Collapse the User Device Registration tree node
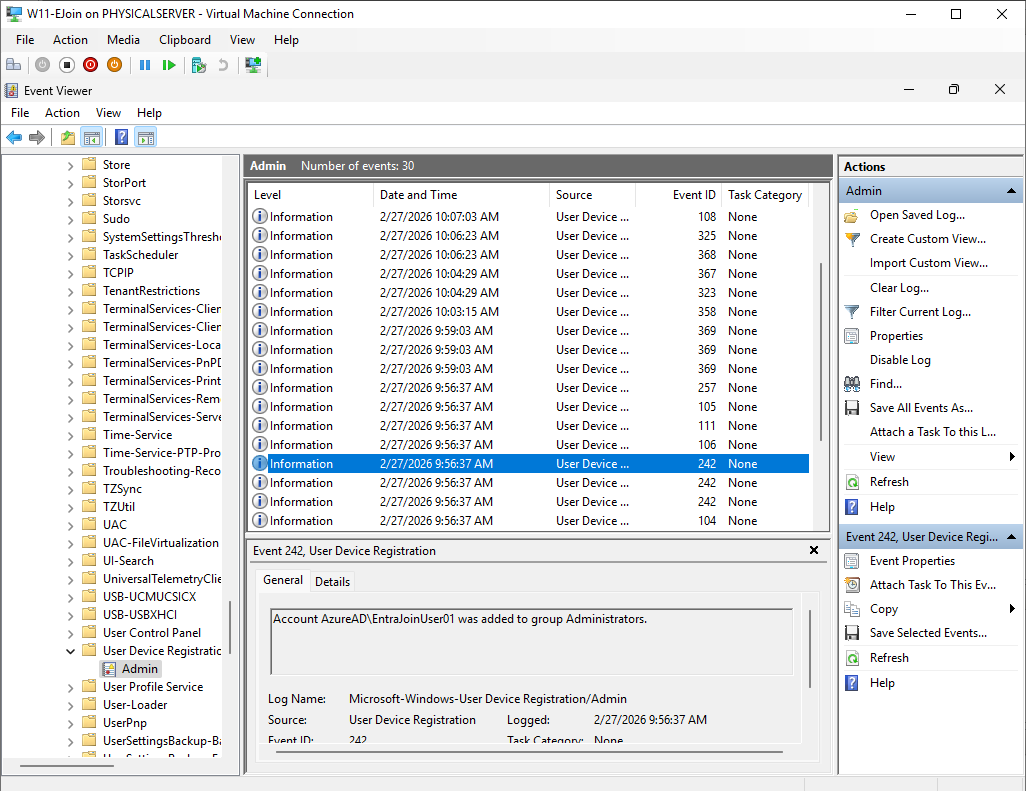Image resolution: width=1026 pixels, height=791 pixels. pyautogui.click(x=70, y=651)
